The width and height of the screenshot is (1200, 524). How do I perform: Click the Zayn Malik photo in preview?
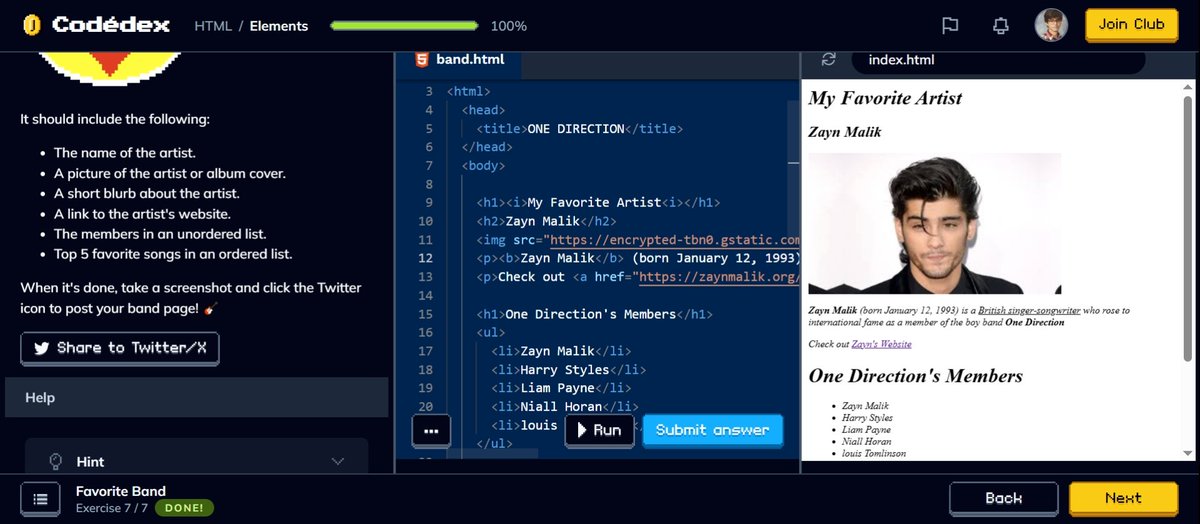click(934, 223)
